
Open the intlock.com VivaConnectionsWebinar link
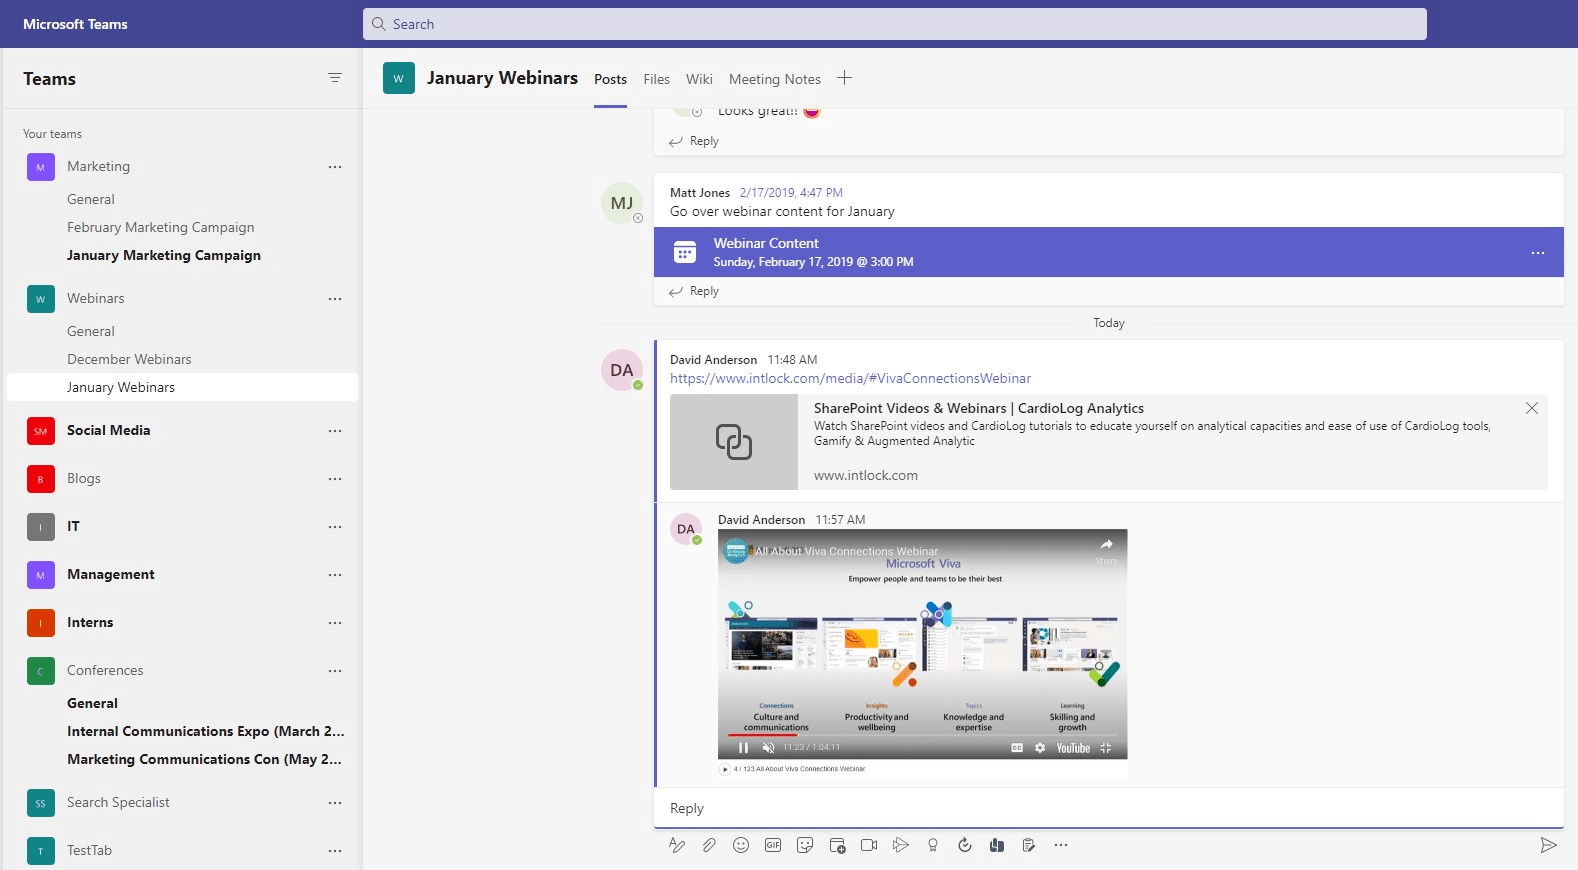(x=850, y=378)
